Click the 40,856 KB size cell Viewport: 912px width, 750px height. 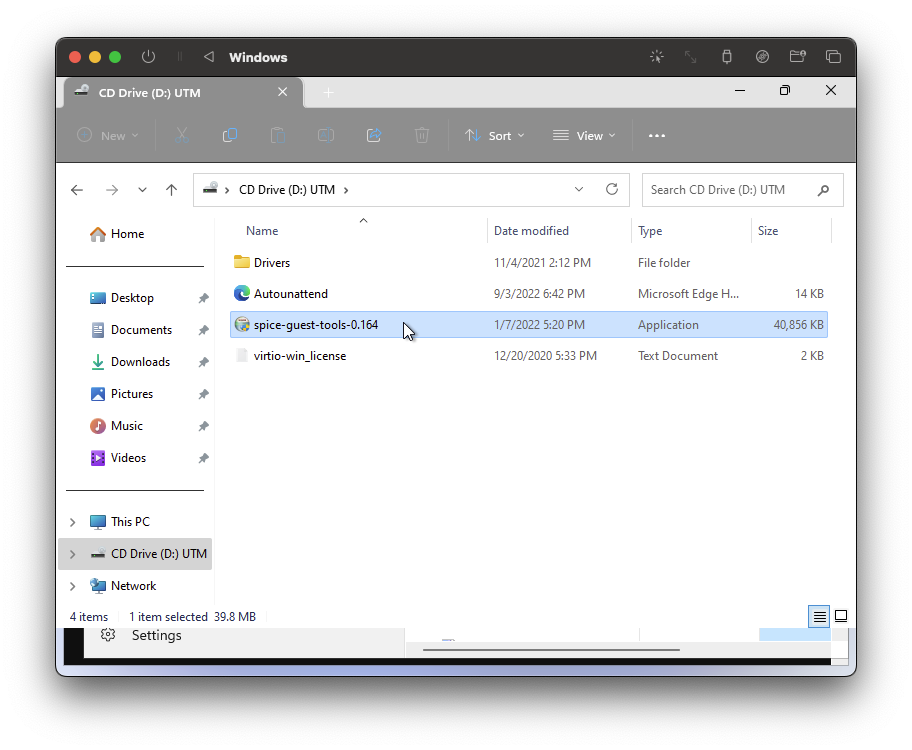(798, 325)
